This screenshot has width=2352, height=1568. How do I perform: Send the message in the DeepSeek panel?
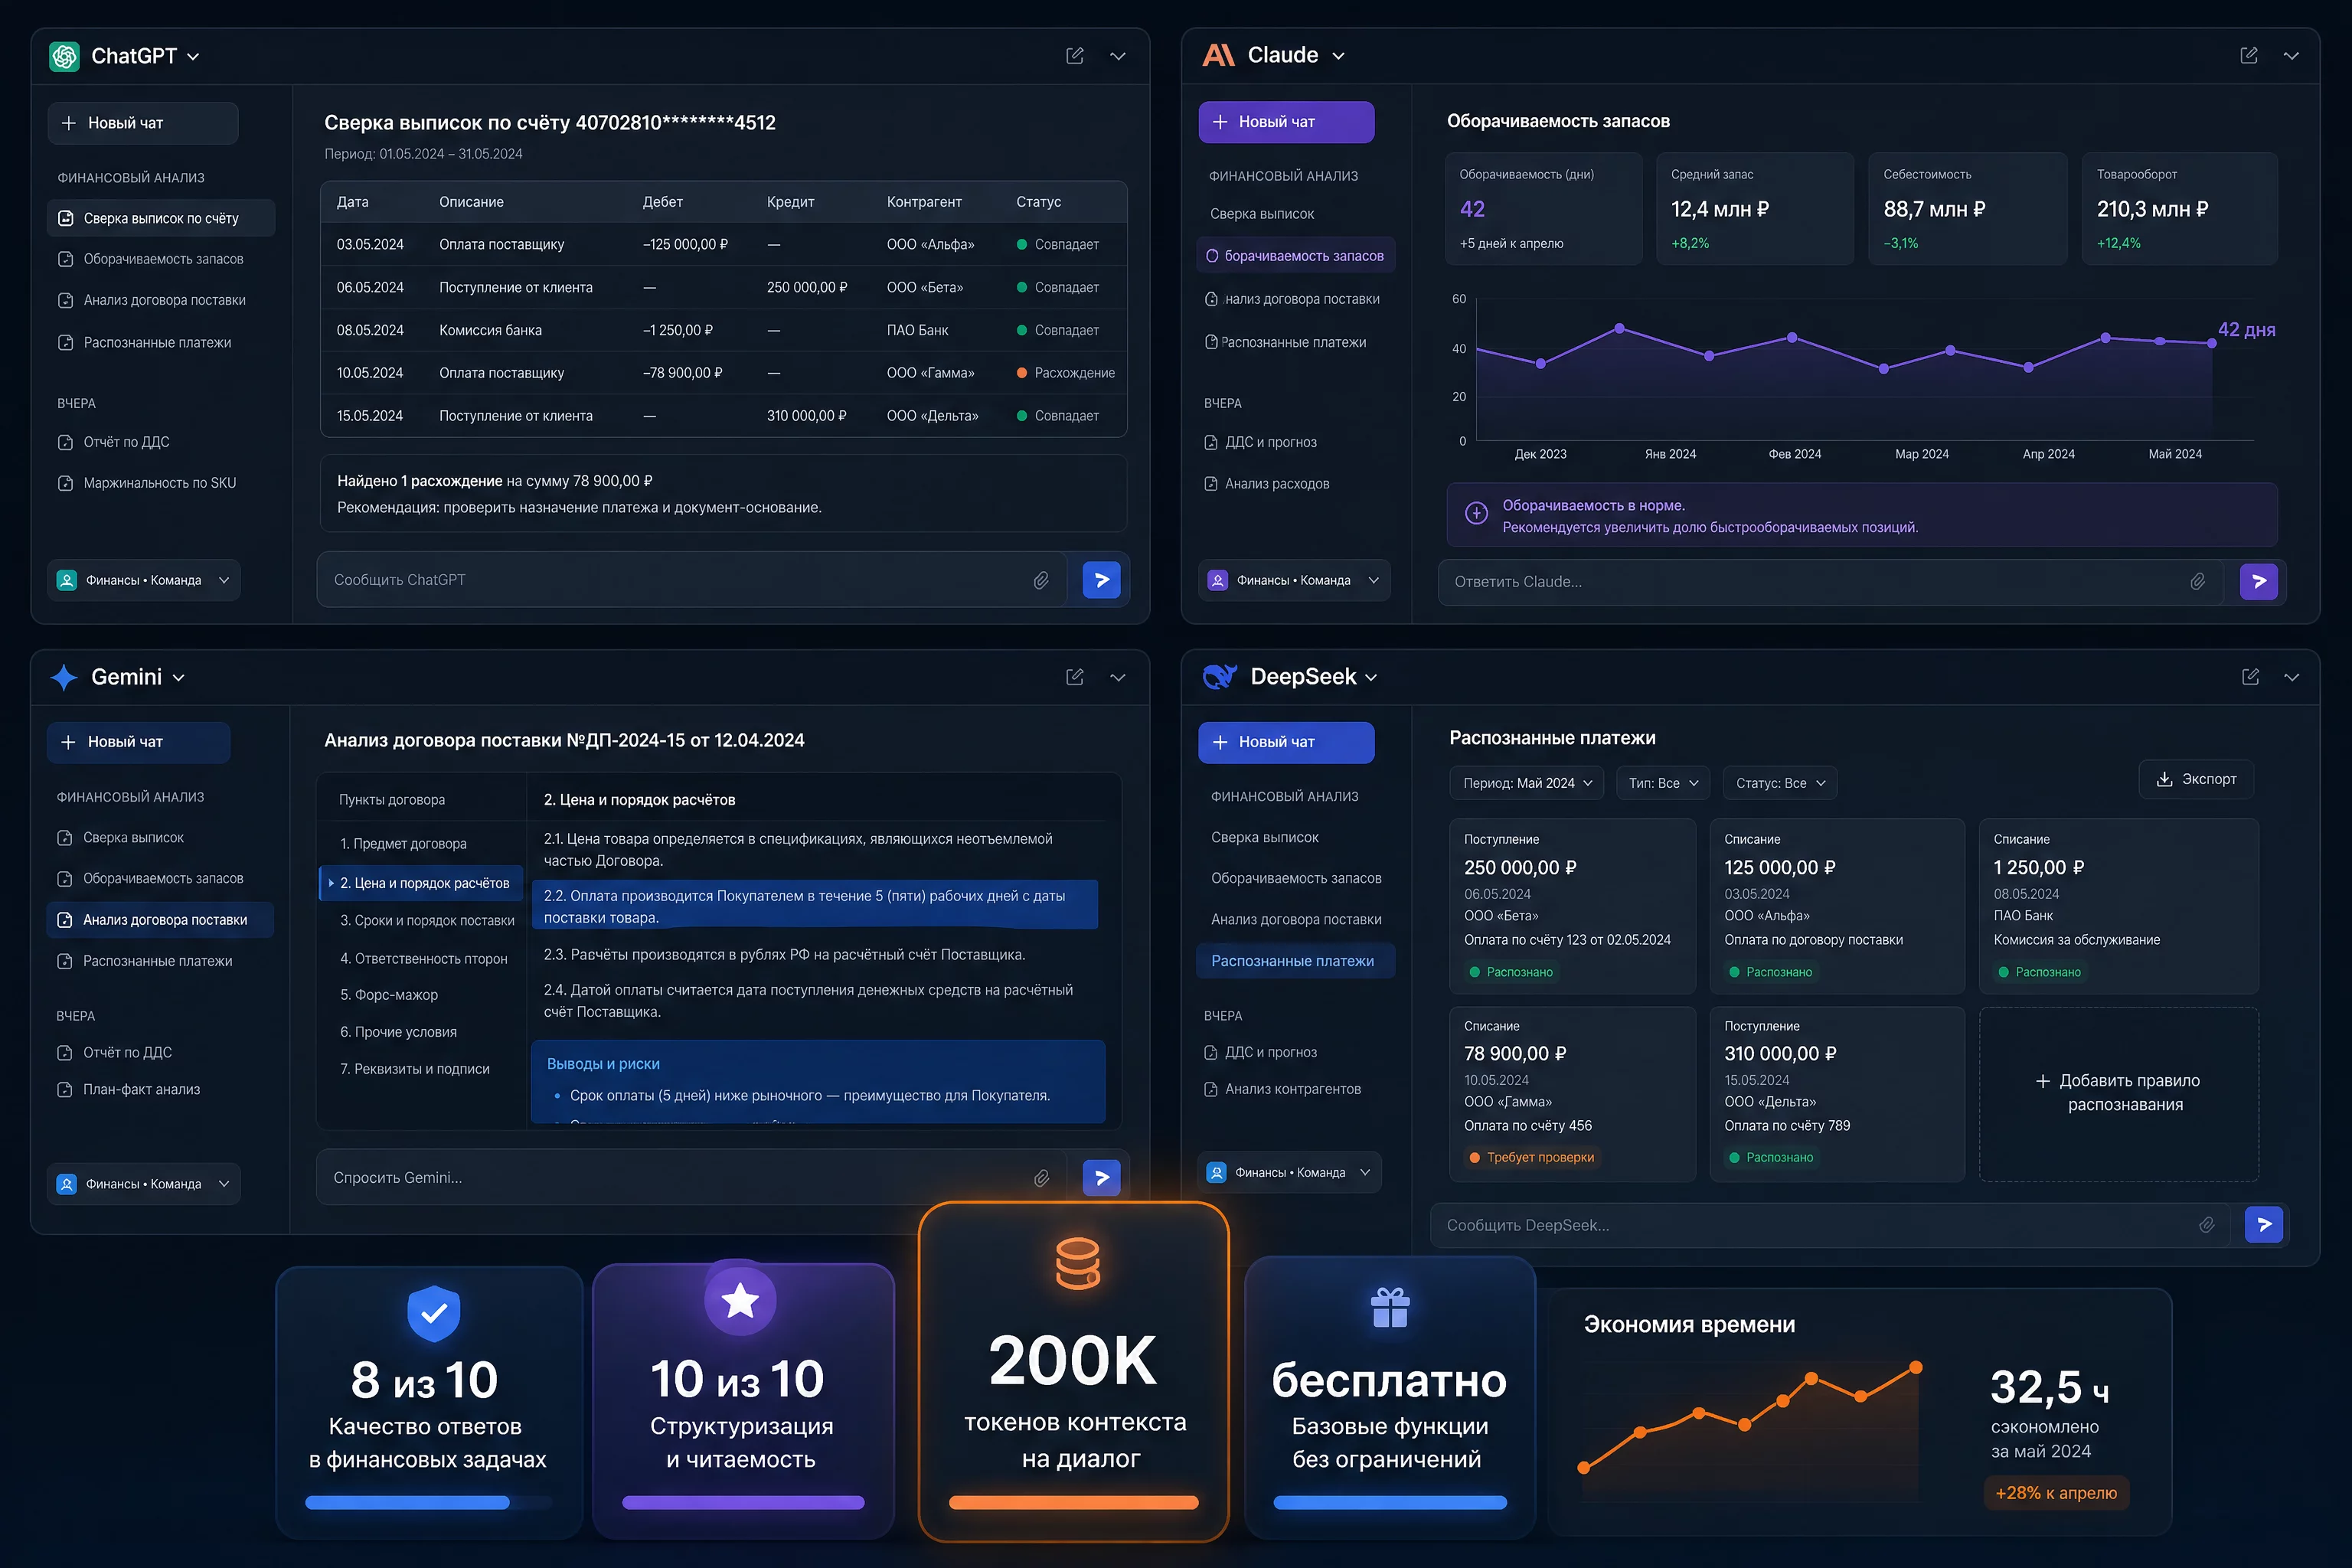pyautogui.click(x=2264, y=1224)
